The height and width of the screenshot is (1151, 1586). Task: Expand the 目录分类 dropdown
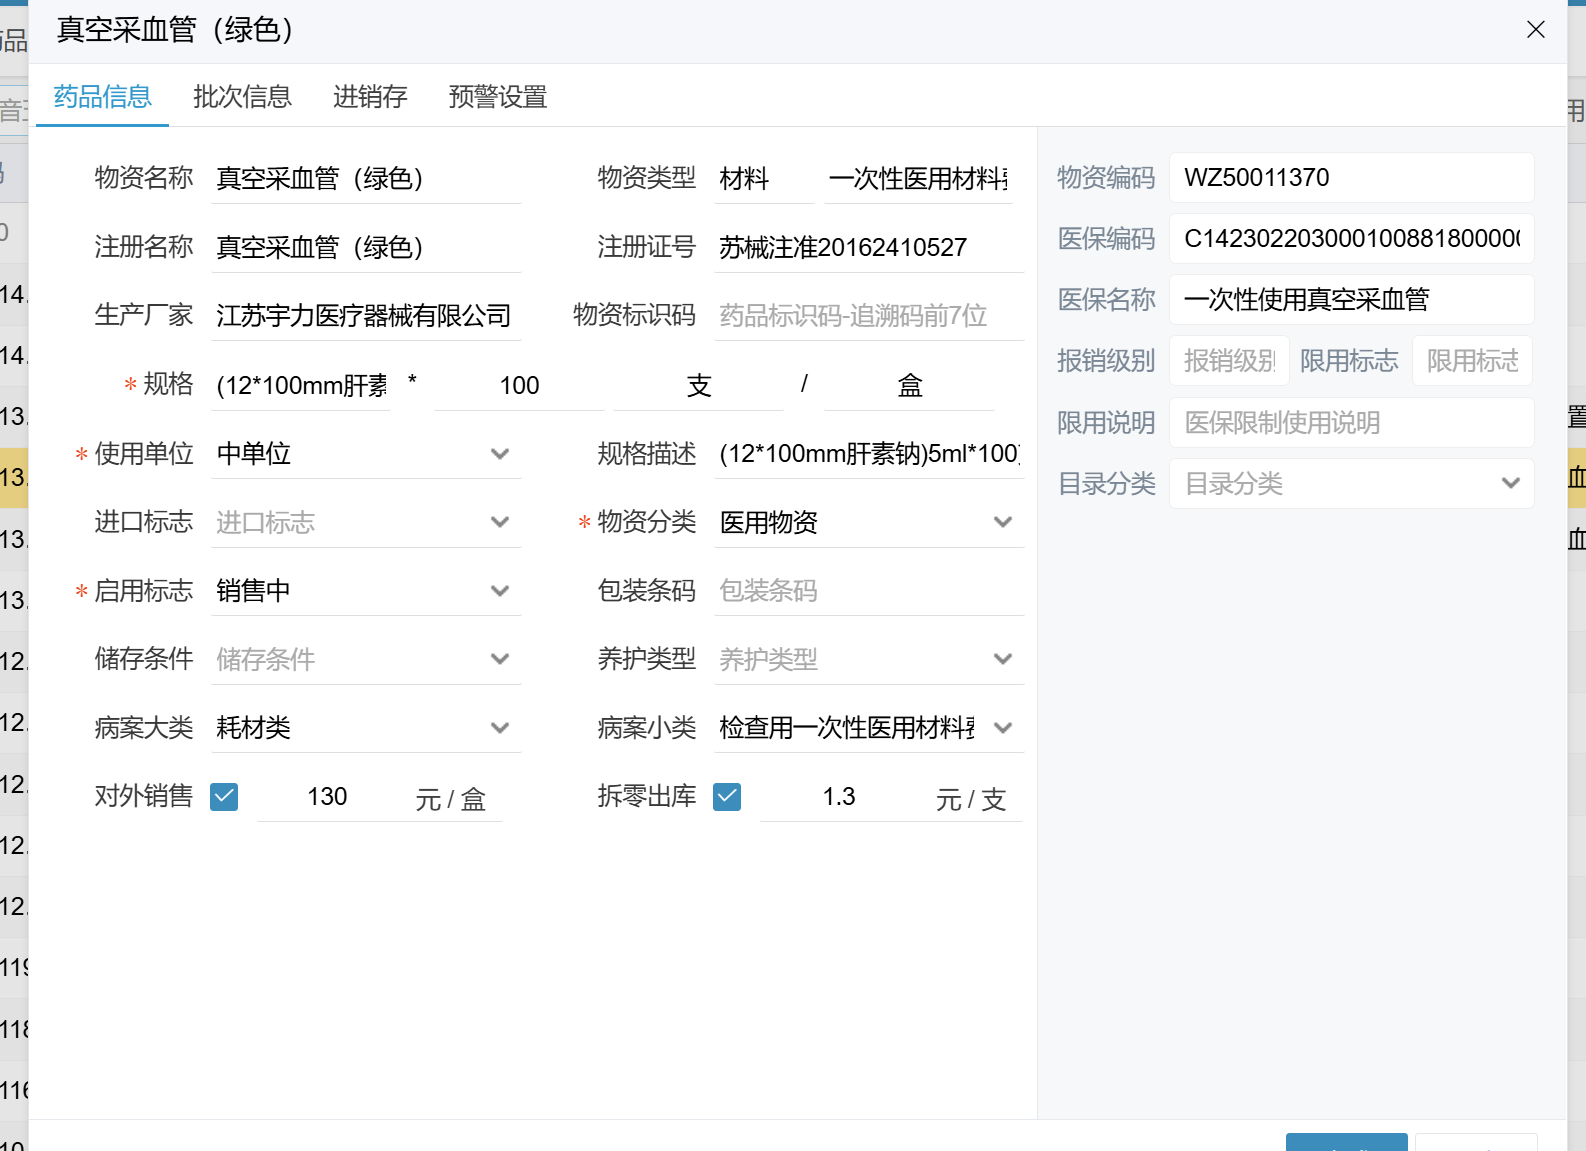(1510, 484)
